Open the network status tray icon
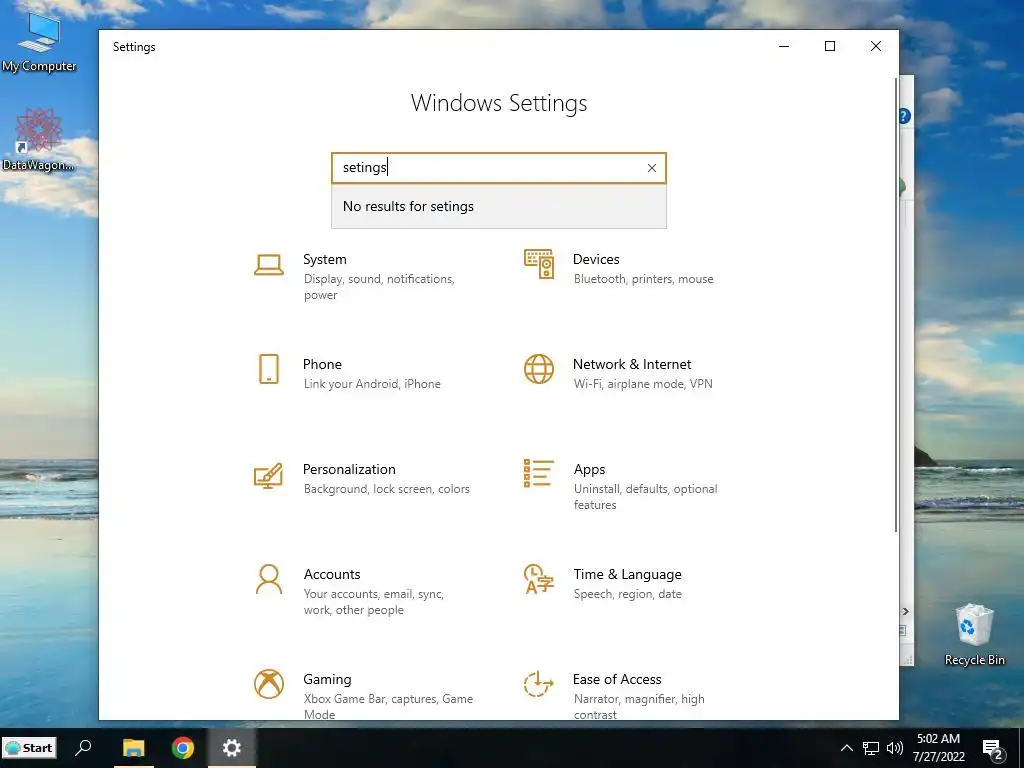The image size is (1024, 768). coord(871,748)
